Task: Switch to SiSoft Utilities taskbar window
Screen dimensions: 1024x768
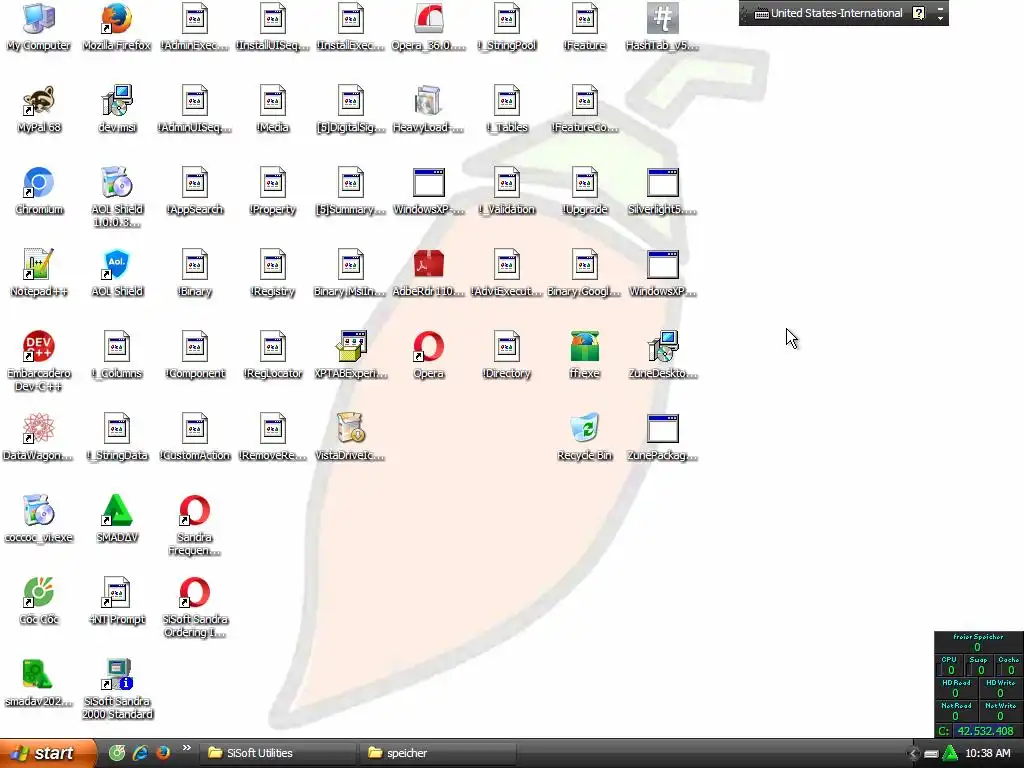Action: 280,753
